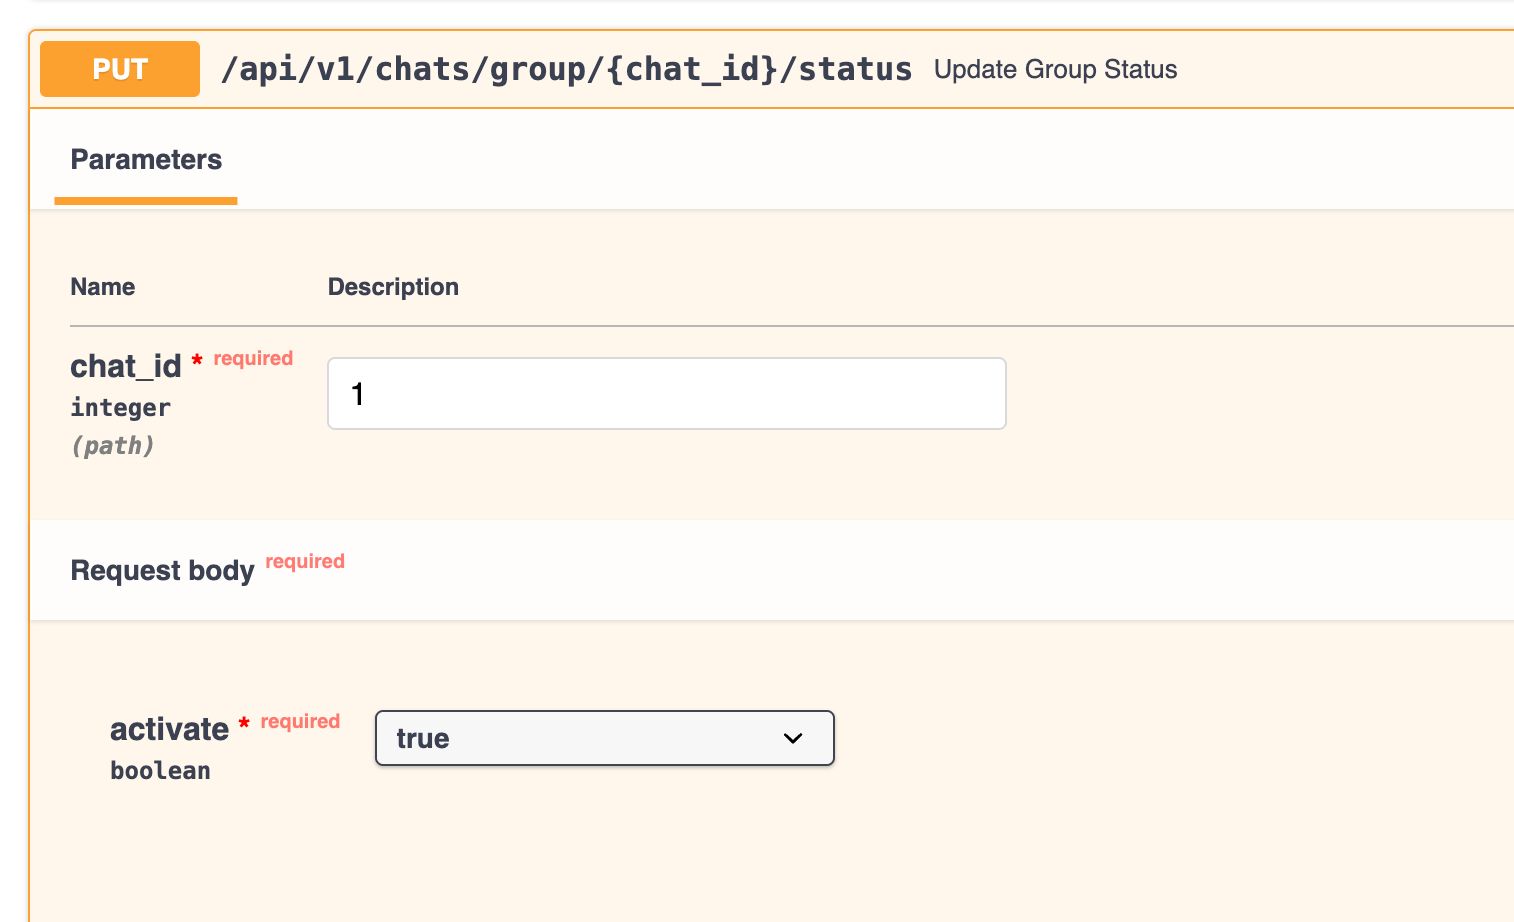The image size is (1514, 922).
Task: Click the Description column header
Action: [393, 287]
